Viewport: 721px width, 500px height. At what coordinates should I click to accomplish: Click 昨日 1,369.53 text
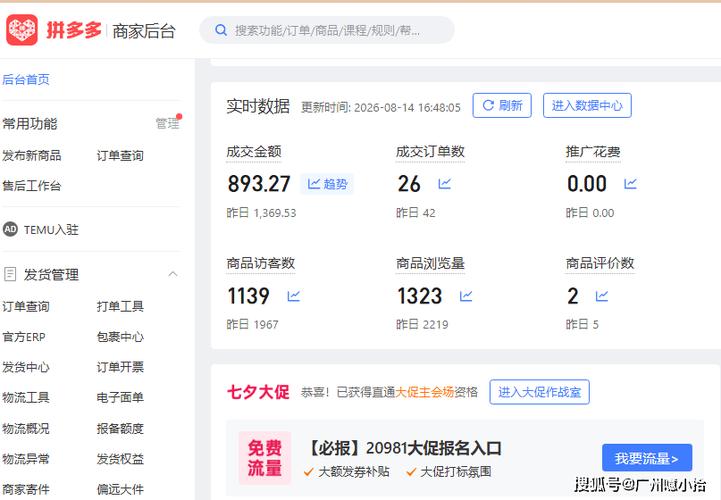tap(261, 213)
